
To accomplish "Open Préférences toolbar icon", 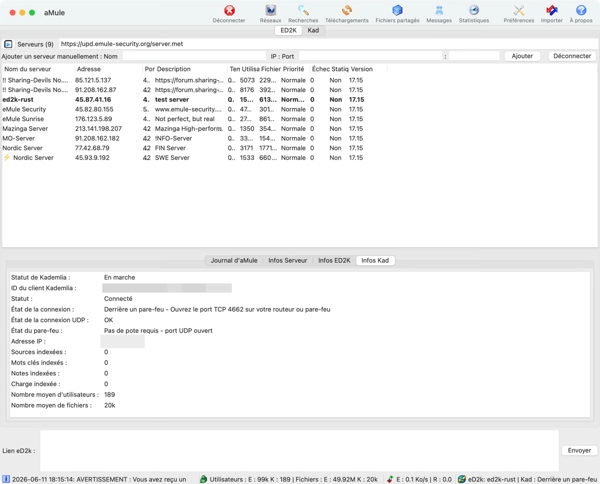I will [x=518, y=10].
